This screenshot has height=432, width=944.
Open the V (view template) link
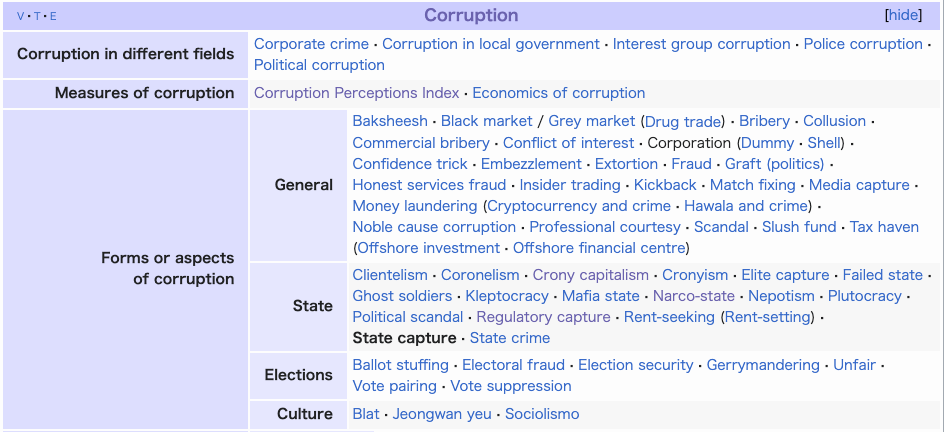click(20, 16)
